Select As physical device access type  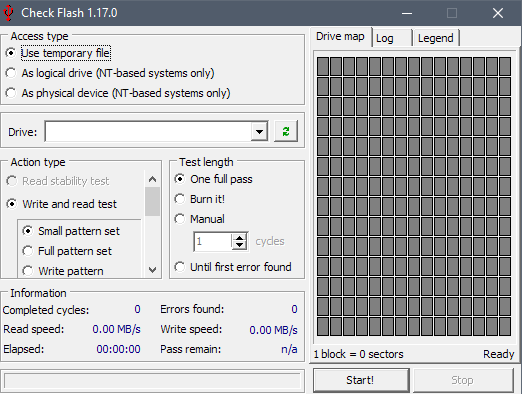coord(118,93)
